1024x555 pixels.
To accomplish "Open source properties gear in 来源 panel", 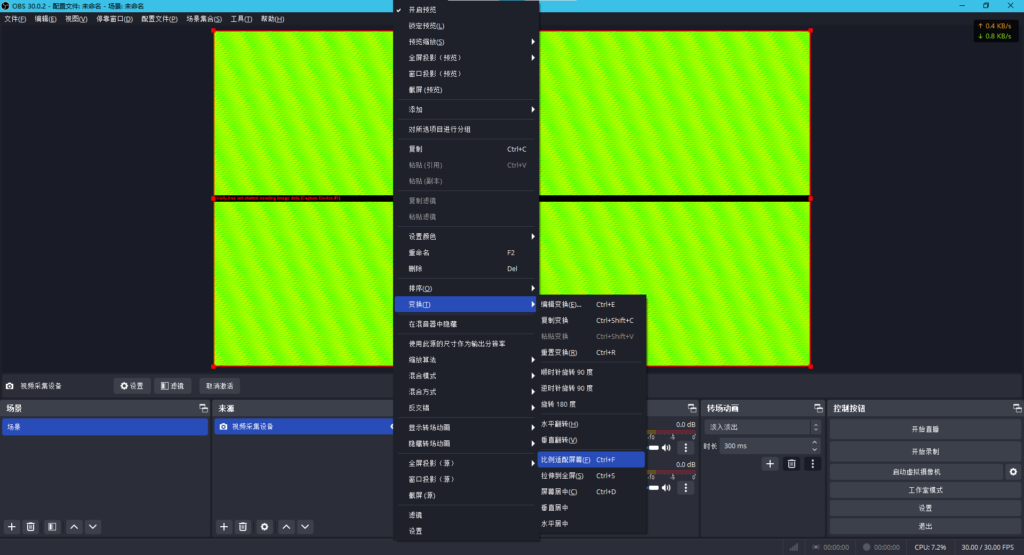I will tap(264, 526).
